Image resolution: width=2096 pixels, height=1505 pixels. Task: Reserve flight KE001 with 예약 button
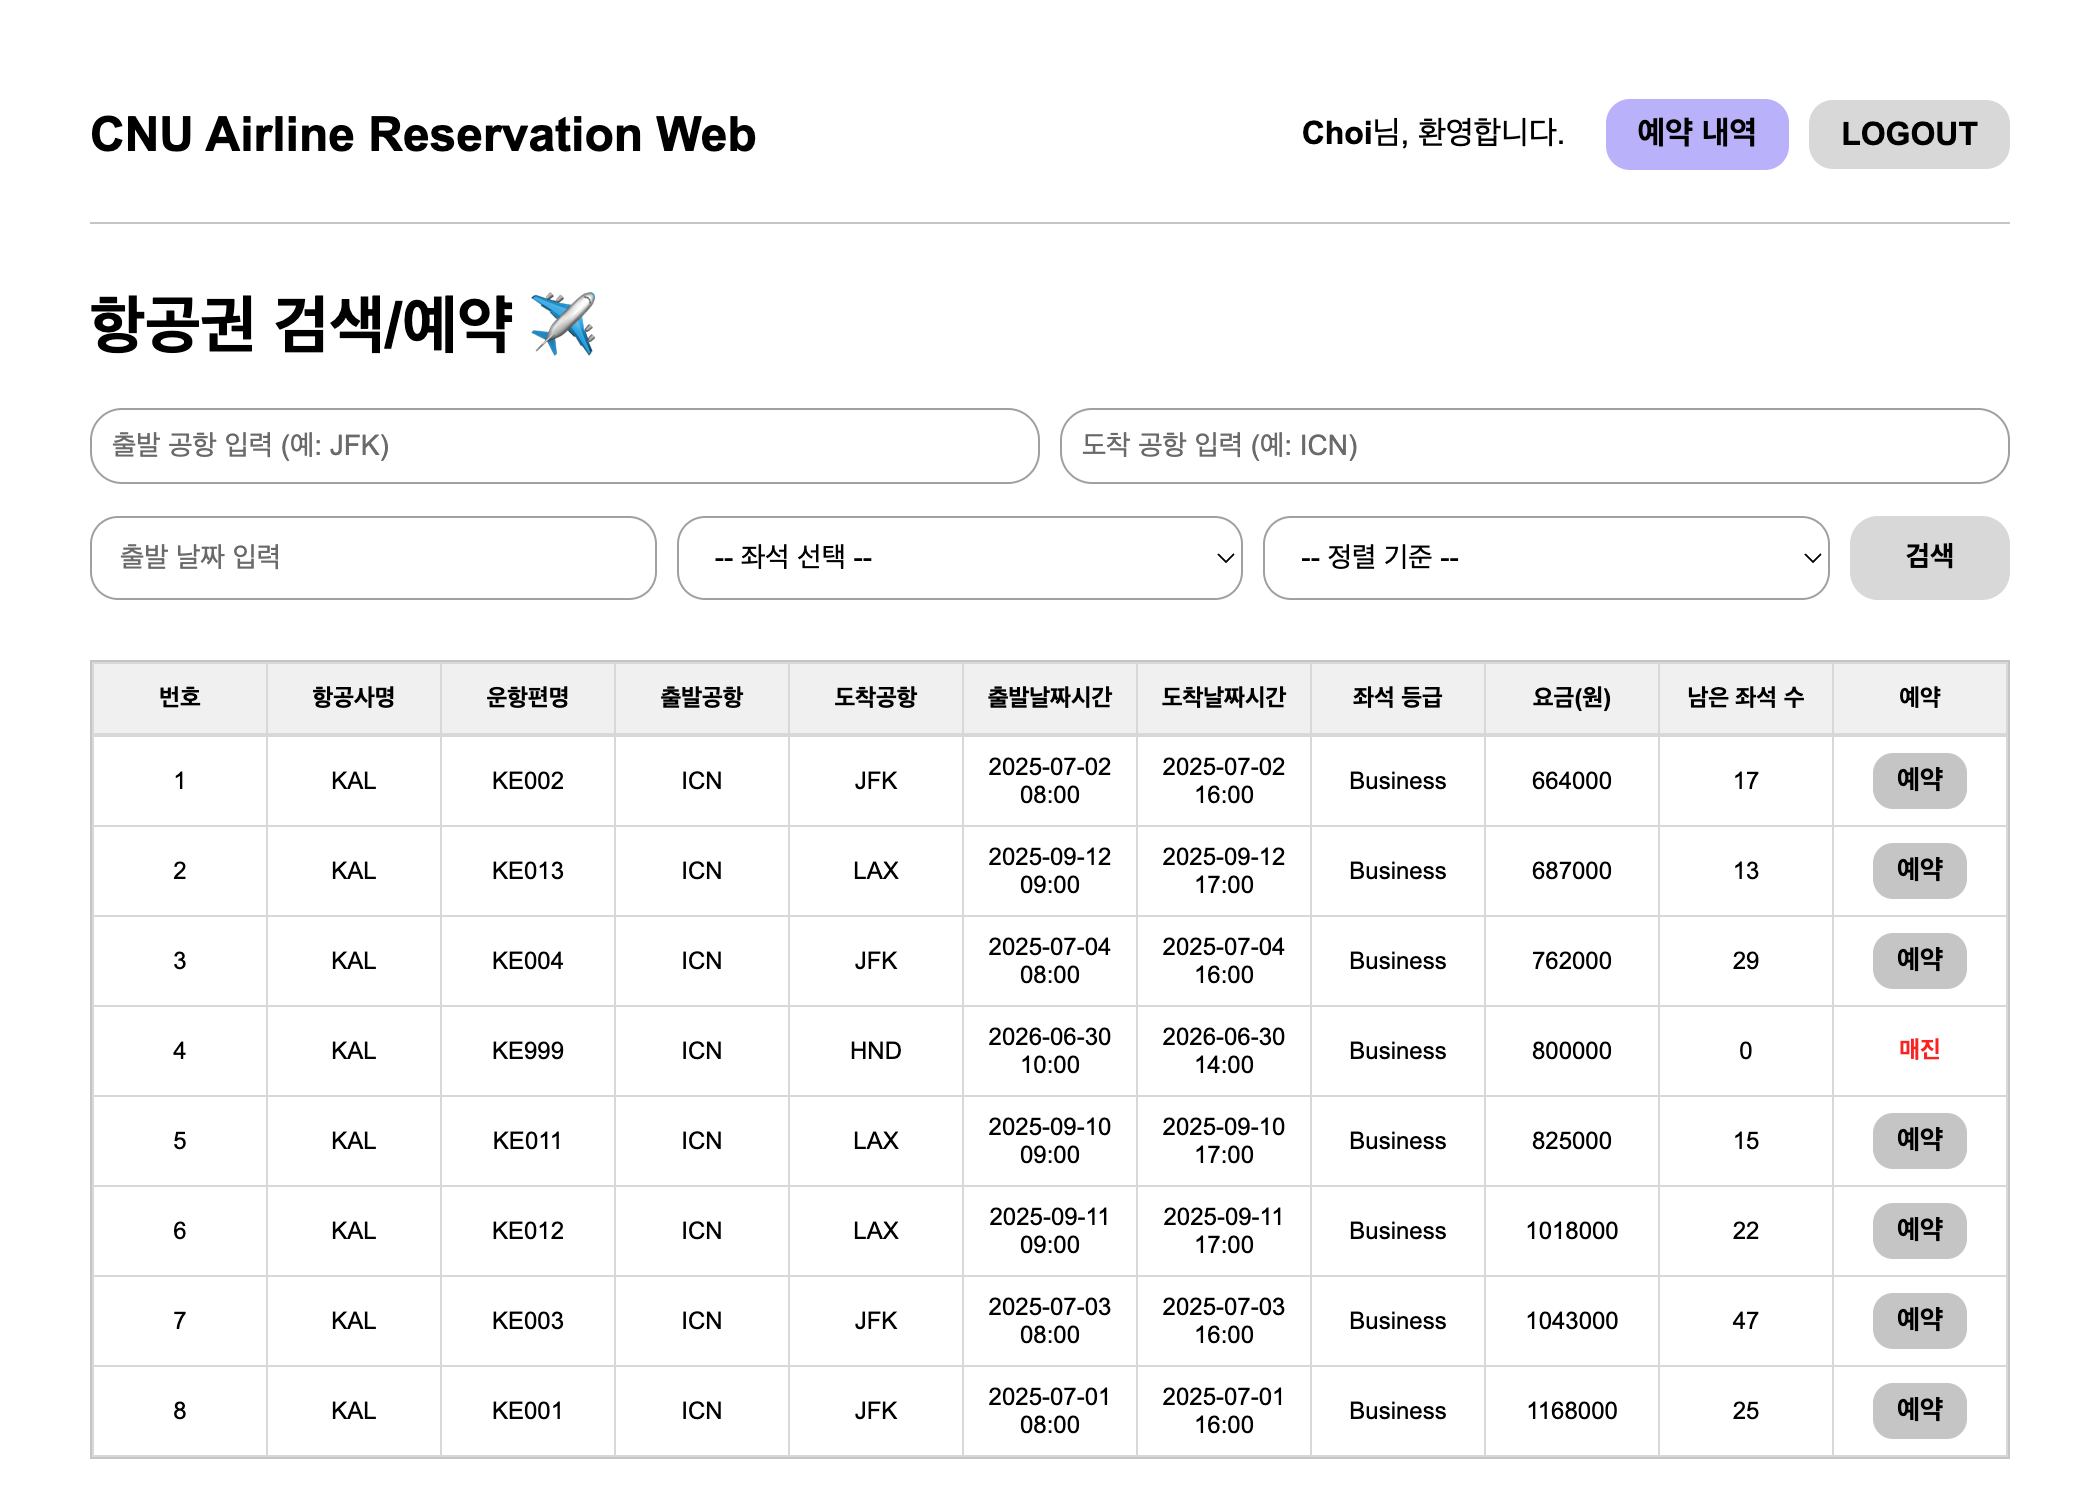point(1919,1410)
